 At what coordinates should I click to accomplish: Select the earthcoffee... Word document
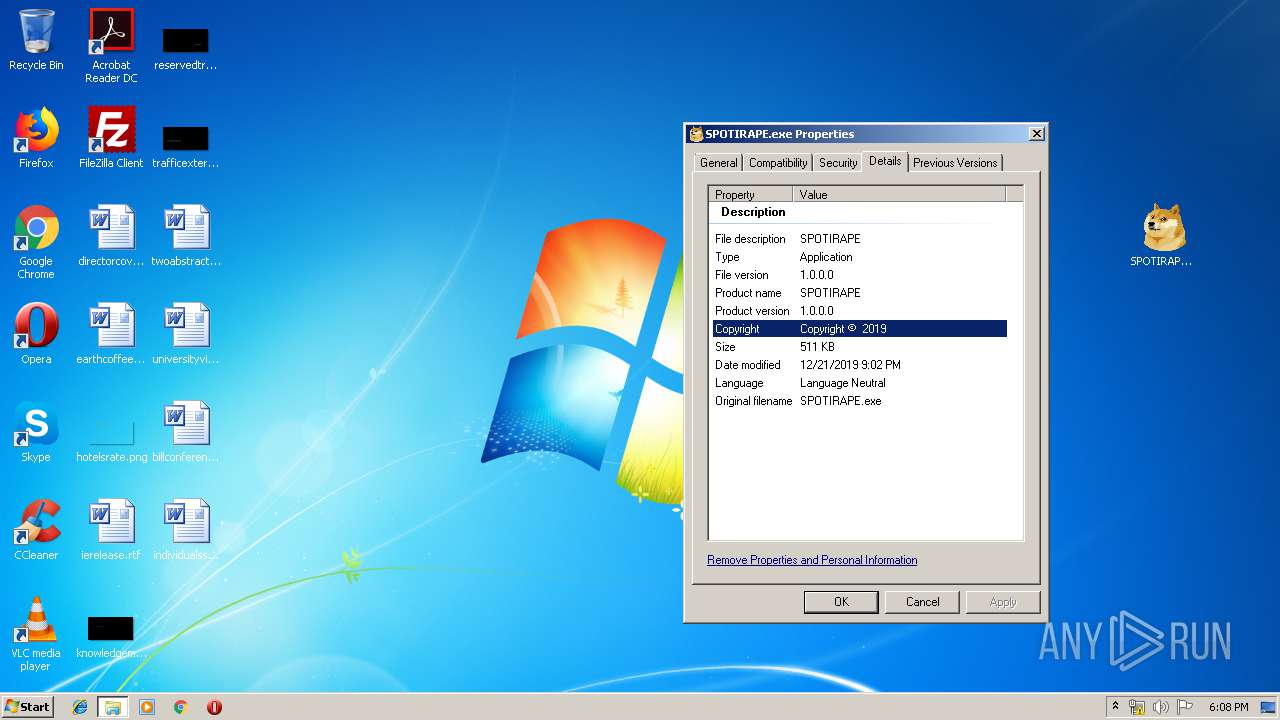(x=111, y=334)
